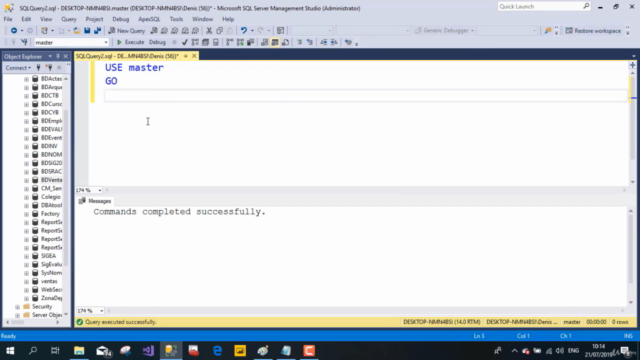Select the SIGEA database in tree
This screenshot has width=640, height=360.
[x=48, y=256]
